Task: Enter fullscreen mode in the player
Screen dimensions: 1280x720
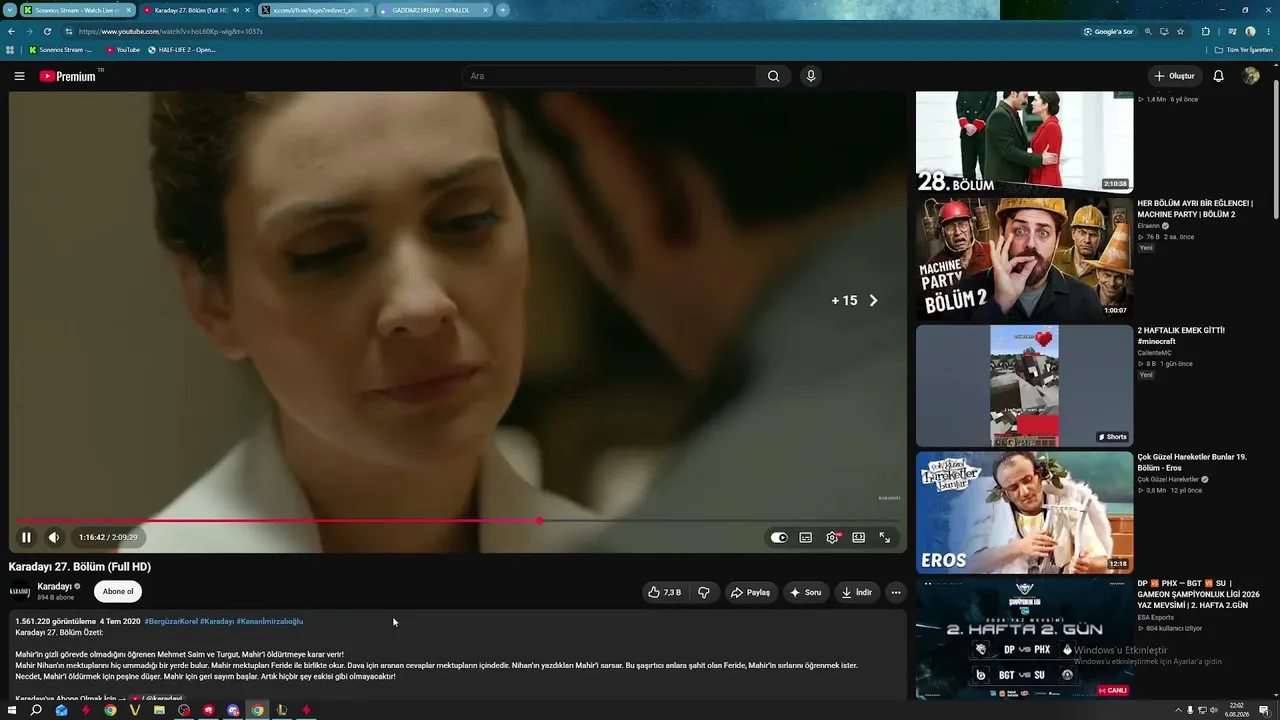Action: (x=885, y=537)
